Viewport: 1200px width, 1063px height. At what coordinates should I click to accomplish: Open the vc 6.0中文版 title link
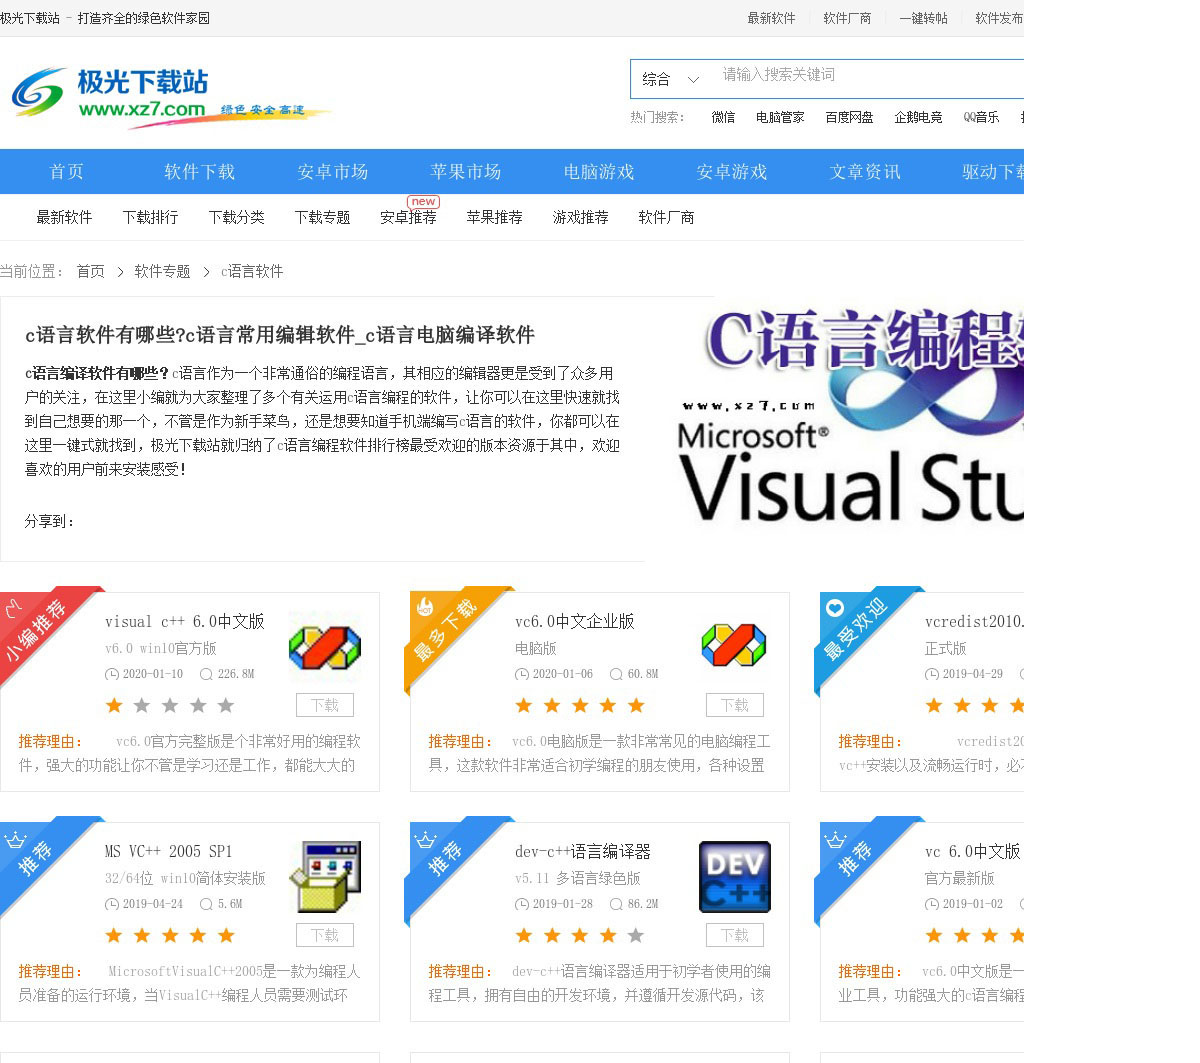(972, 852)
